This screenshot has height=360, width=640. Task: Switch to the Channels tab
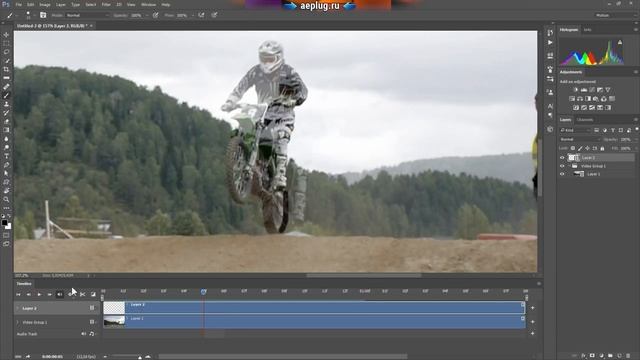[584, 120]
